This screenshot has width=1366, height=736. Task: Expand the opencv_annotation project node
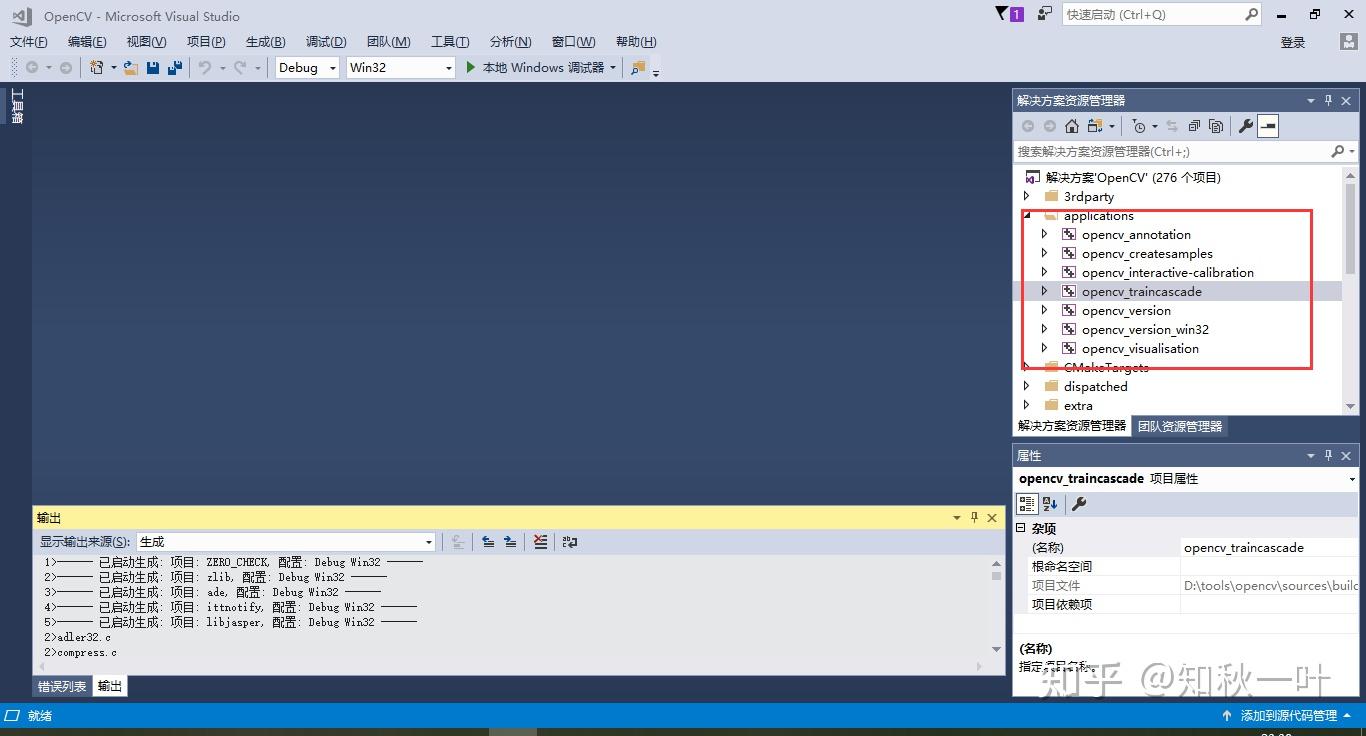[x=1045, y=234]
